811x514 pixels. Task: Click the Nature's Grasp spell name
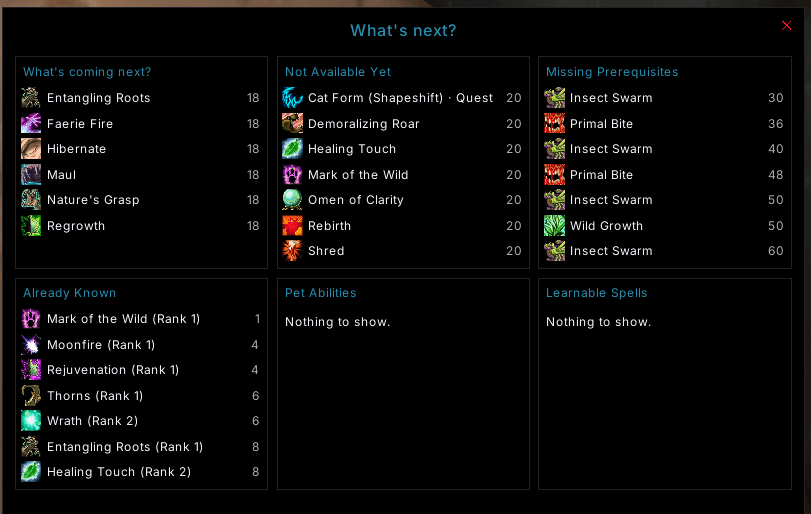click(93, 200)
